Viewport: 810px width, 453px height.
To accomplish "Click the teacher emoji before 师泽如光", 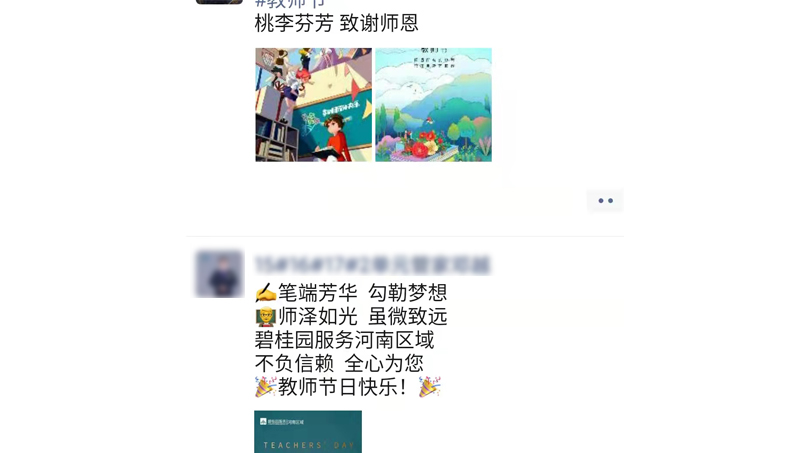I will (266, 317).
